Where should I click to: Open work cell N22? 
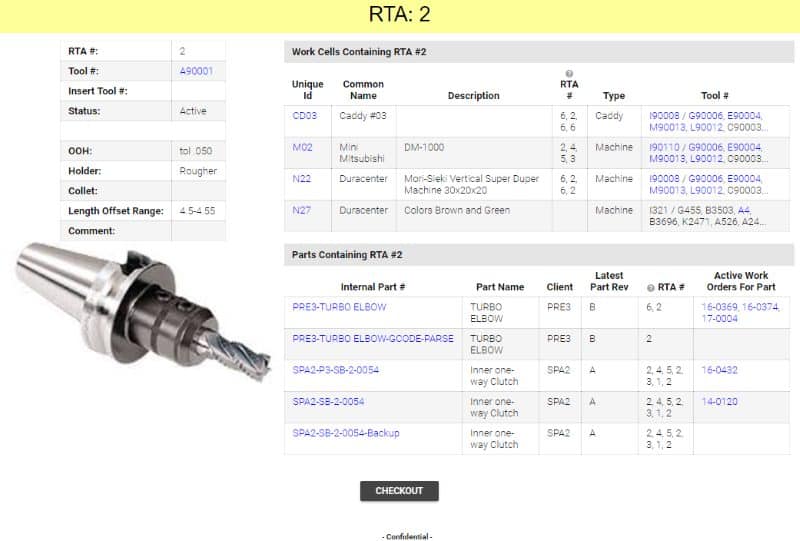302,179
